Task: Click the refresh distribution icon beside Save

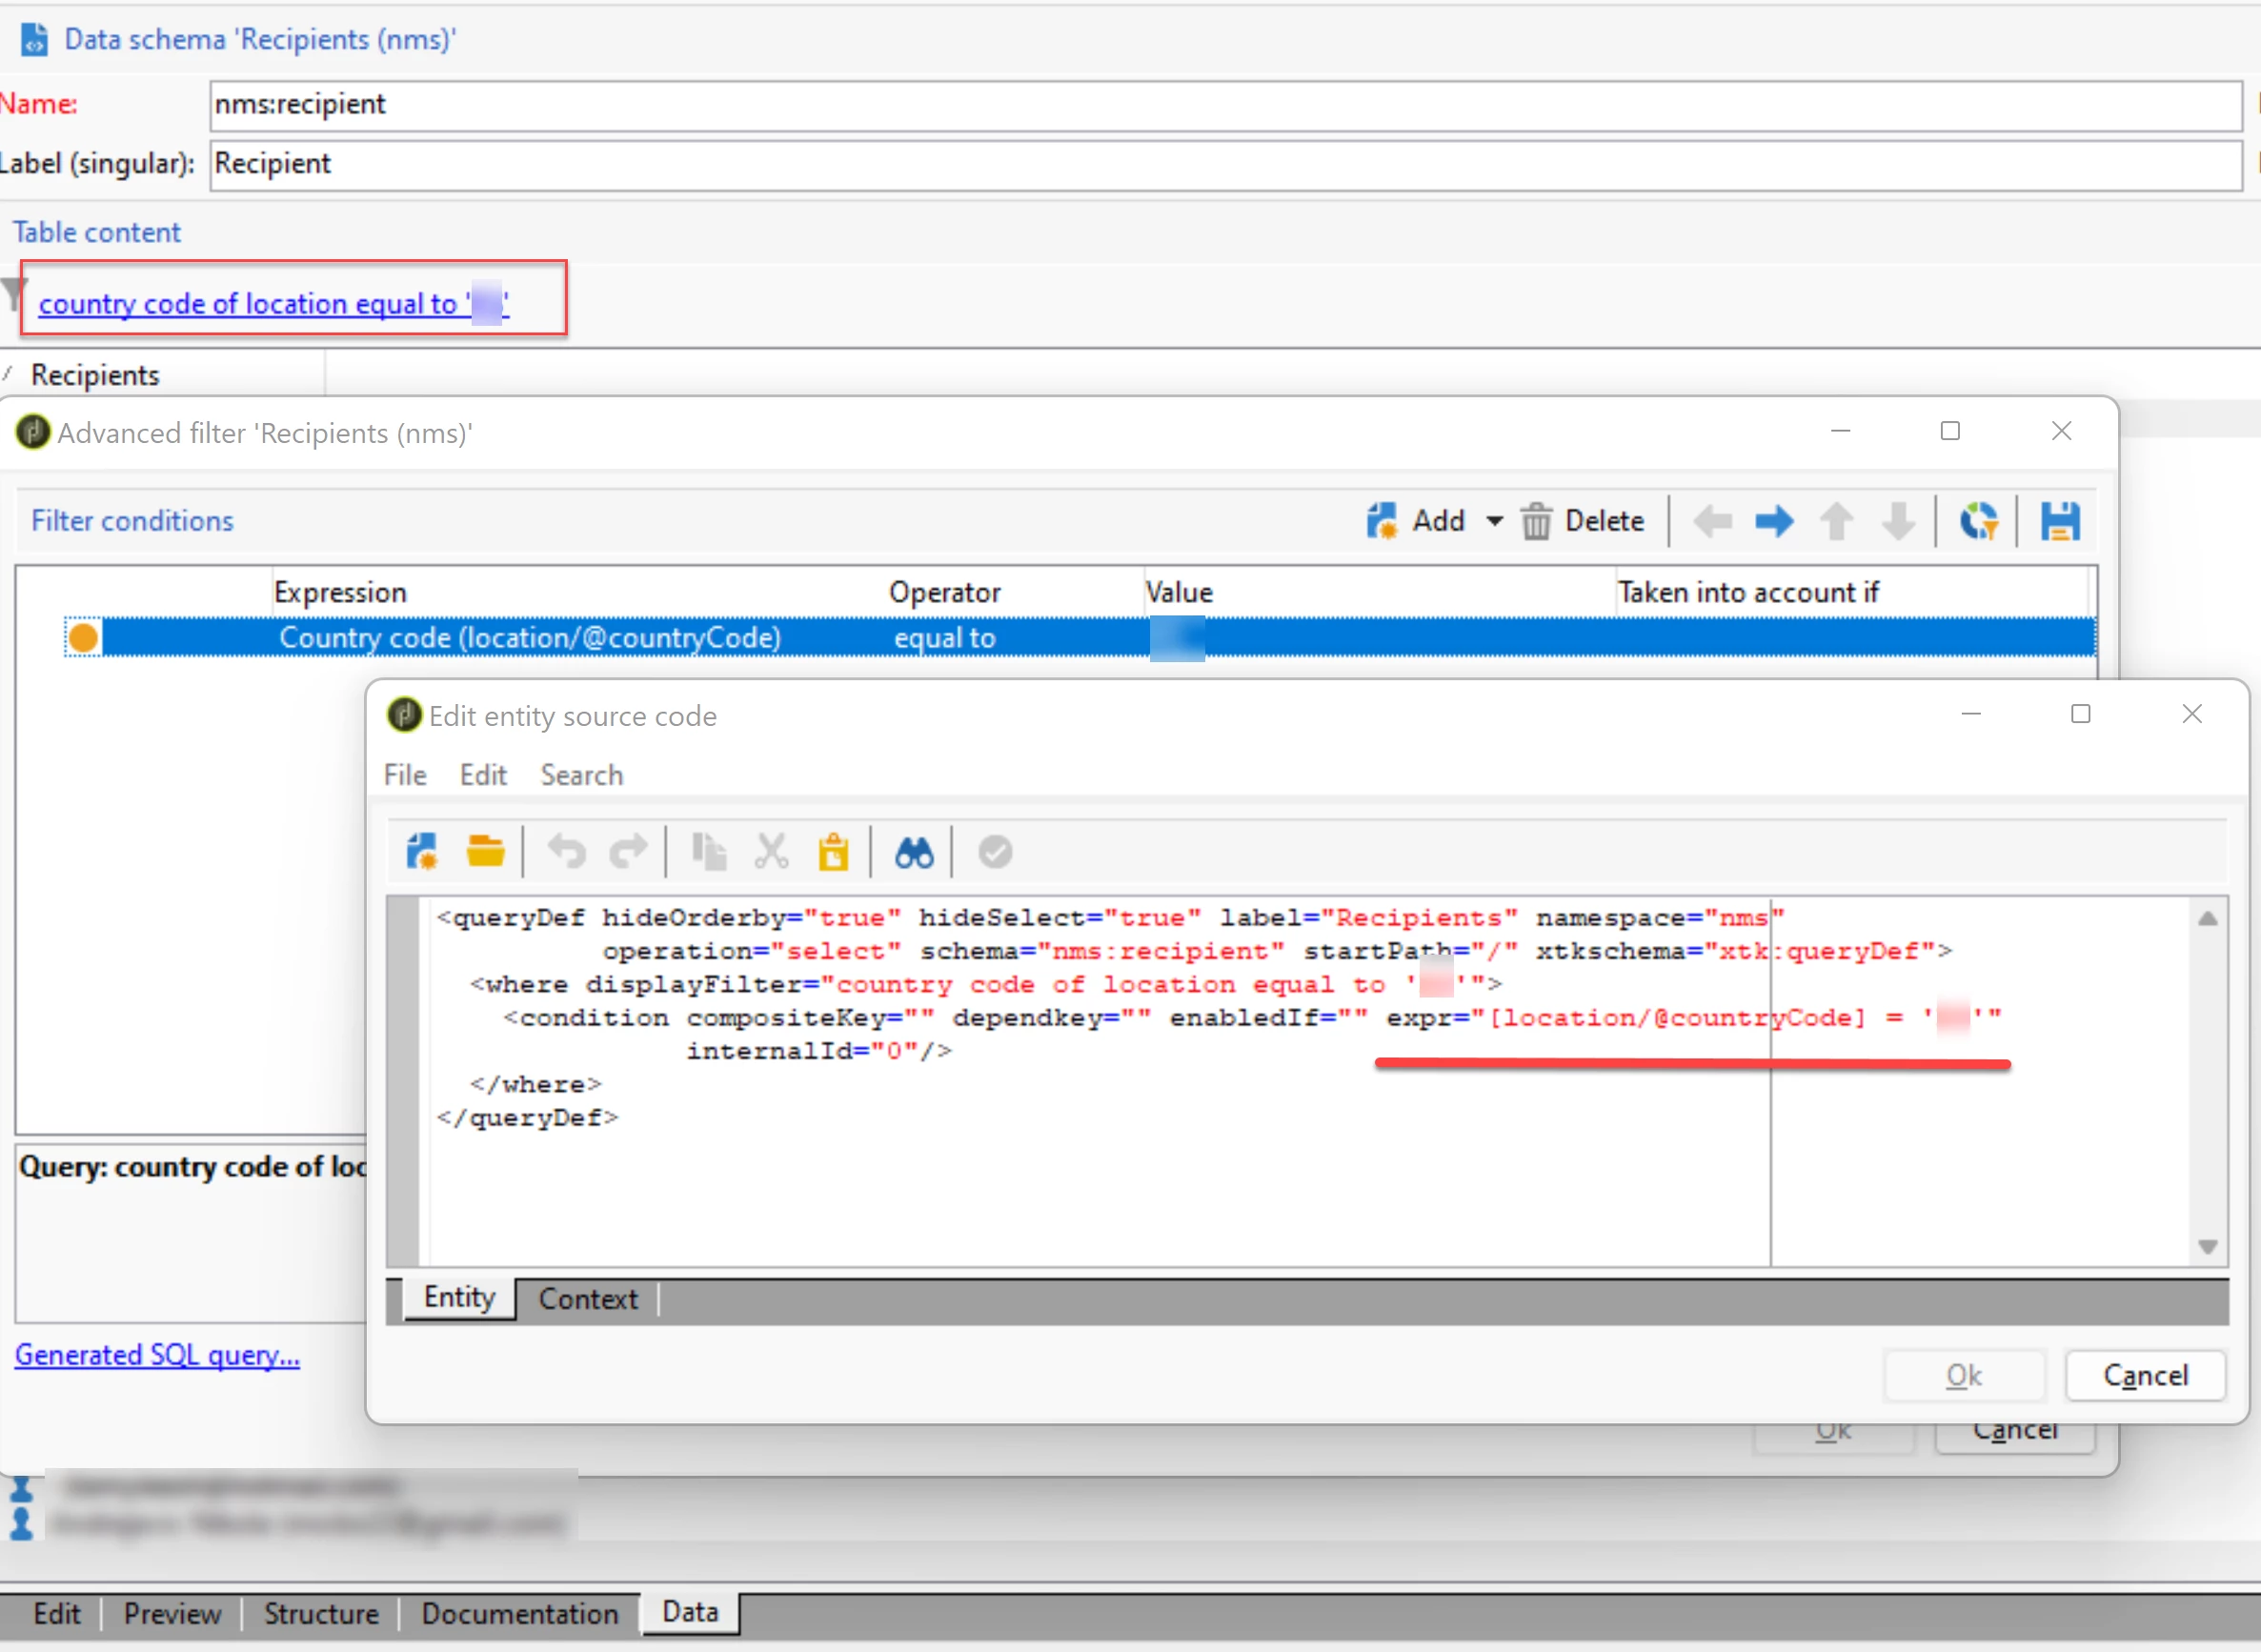Action: [x=1978, y=521]
